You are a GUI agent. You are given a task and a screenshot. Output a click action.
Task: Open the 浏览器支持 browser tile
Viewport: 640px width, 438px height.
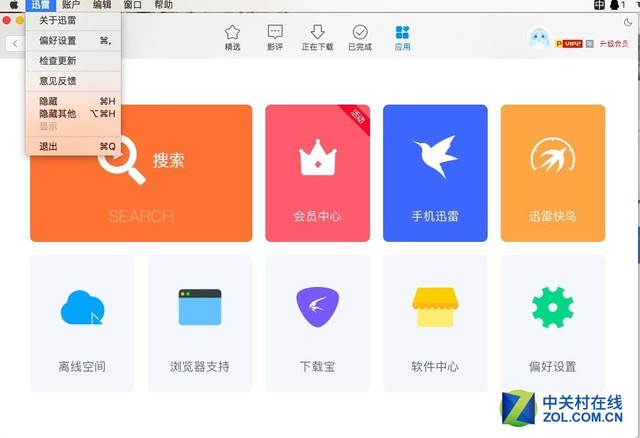[200, 323]
